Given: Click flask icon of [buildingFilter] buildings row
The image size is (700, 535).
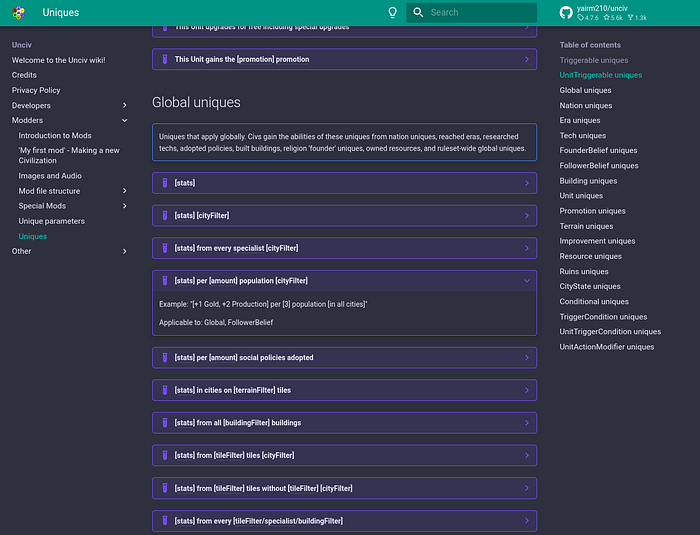Looking at the screenshot, I should click(165, 423).
